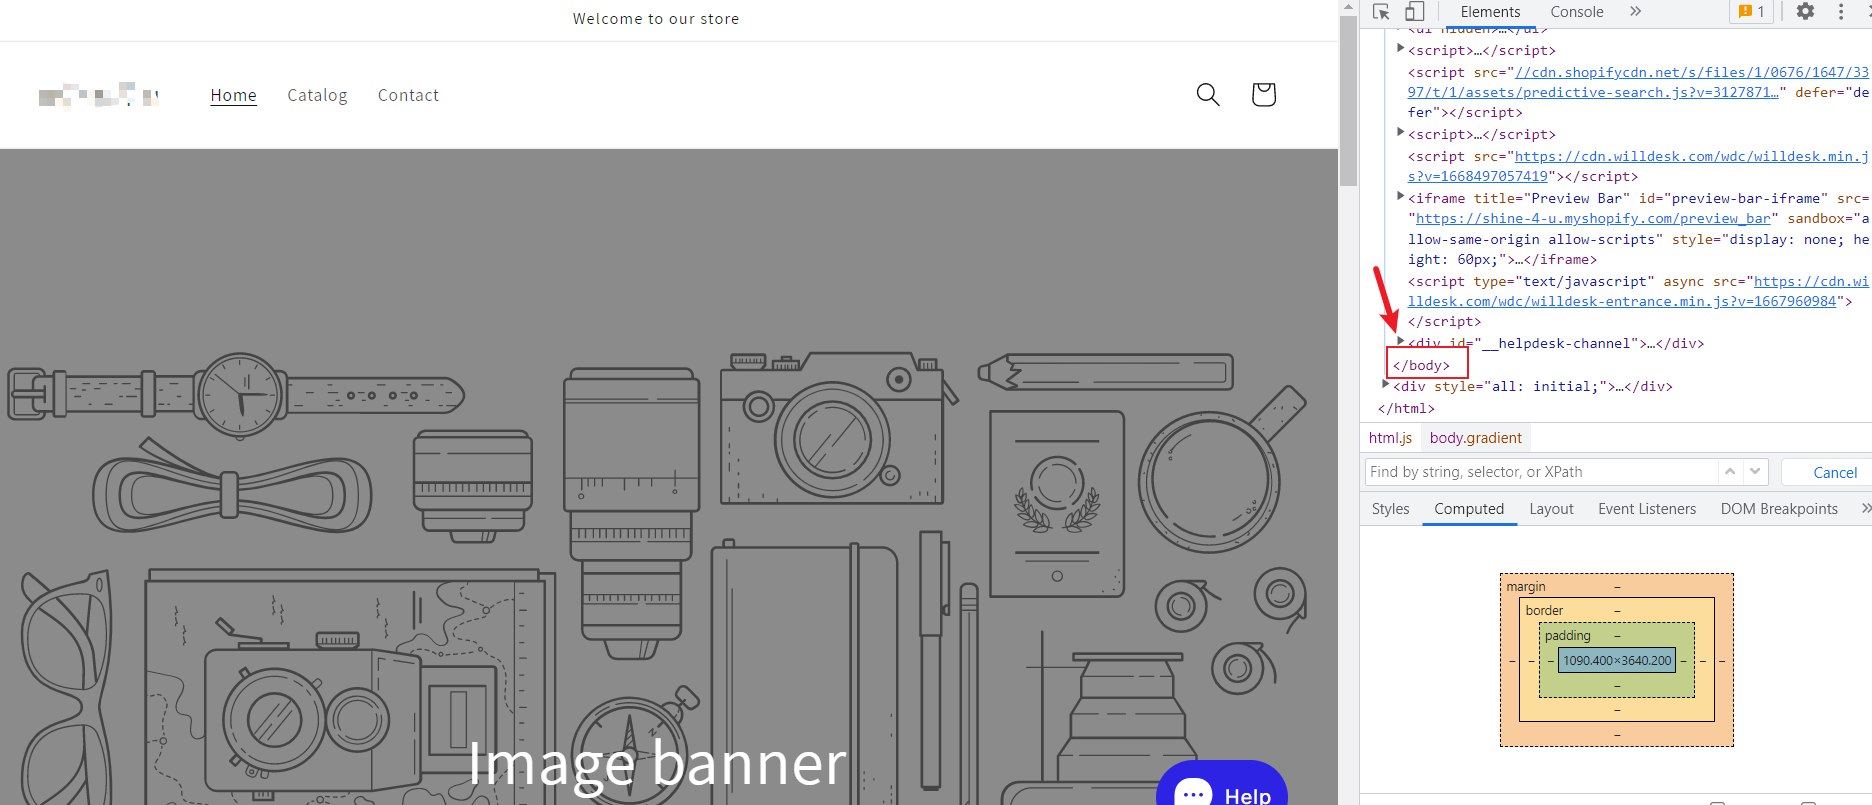The width and height of the screenshot is (1872, 805).
Task: Click the padding label in box model
Action: [1567, 636]
